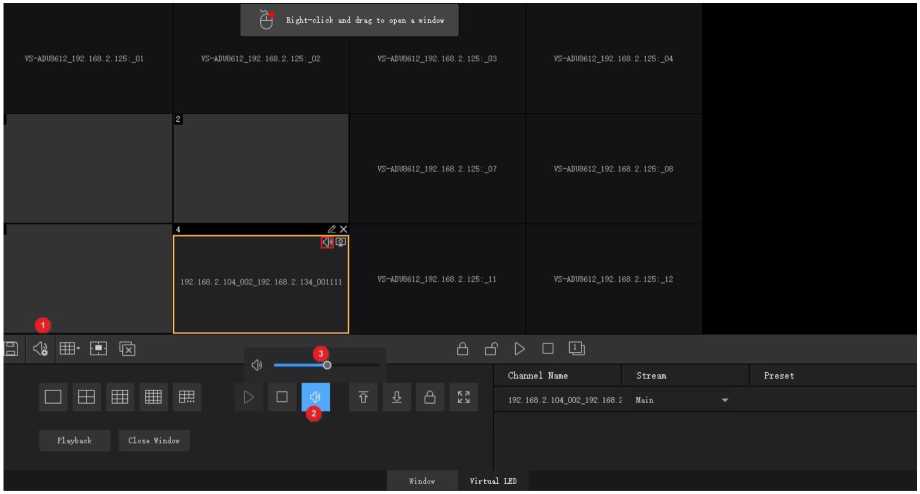This screenshot has width=920, height=494.
Task: Select the 3x3 nine-window layout
Action: (120, 397)
